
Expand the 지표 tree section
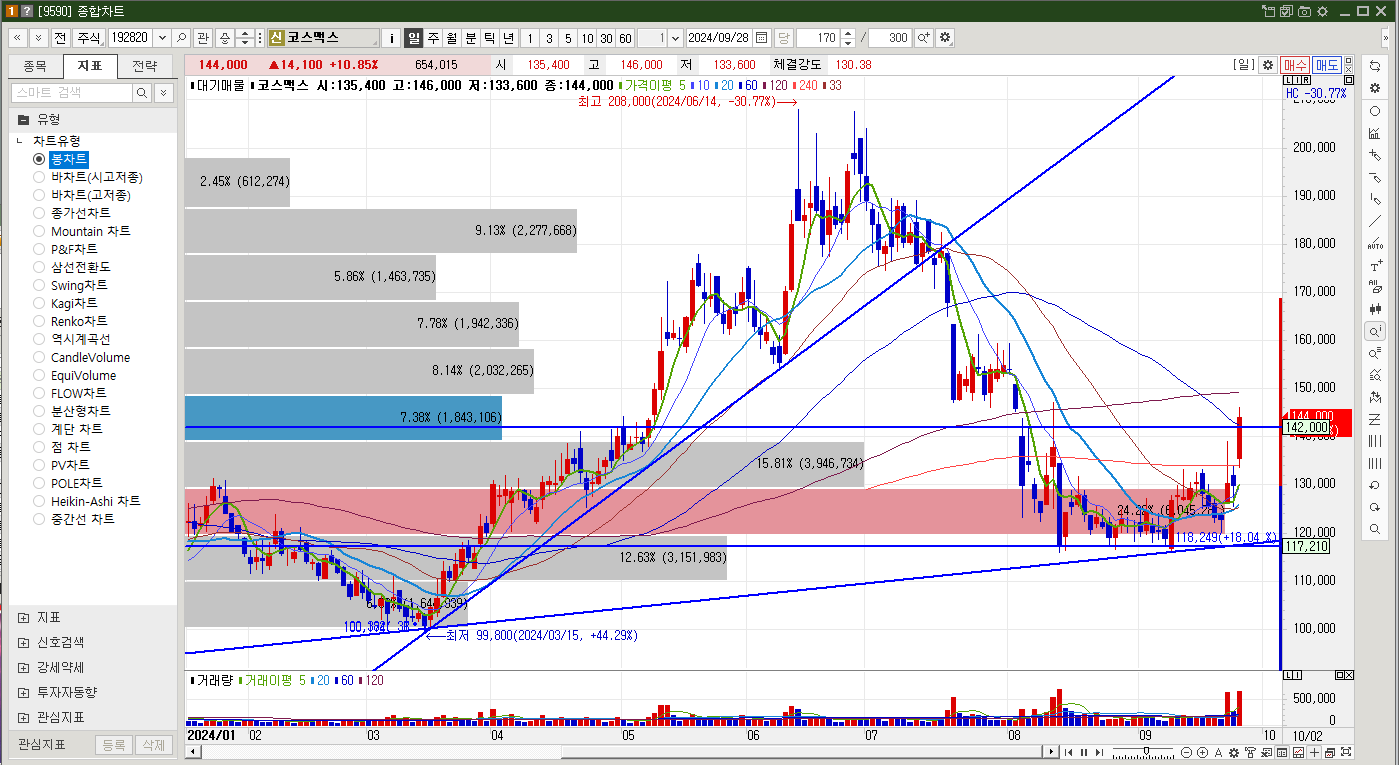23,617
